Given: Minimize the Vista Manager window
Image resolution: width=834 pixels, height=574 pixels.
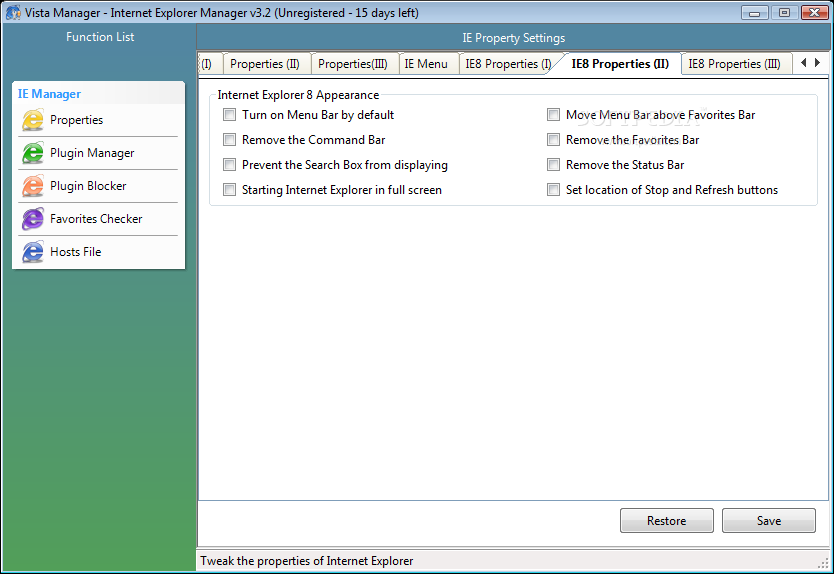Looking at the screenshot, I should point(755,12).
